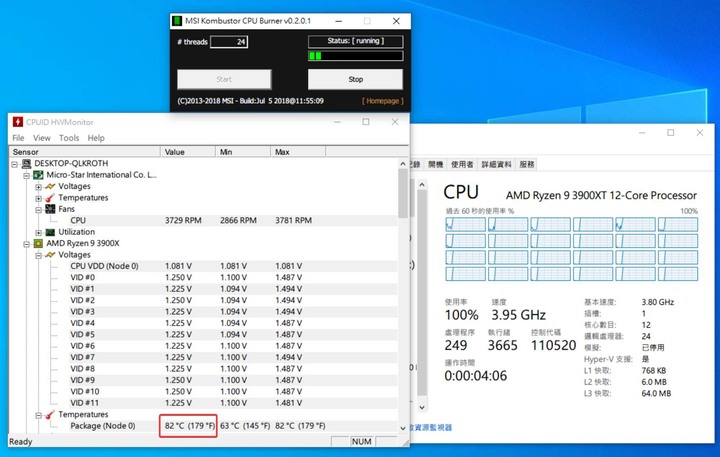720x457 pixels.
Task: Open the File menu in HWMonitor
Action: (18, 138)
